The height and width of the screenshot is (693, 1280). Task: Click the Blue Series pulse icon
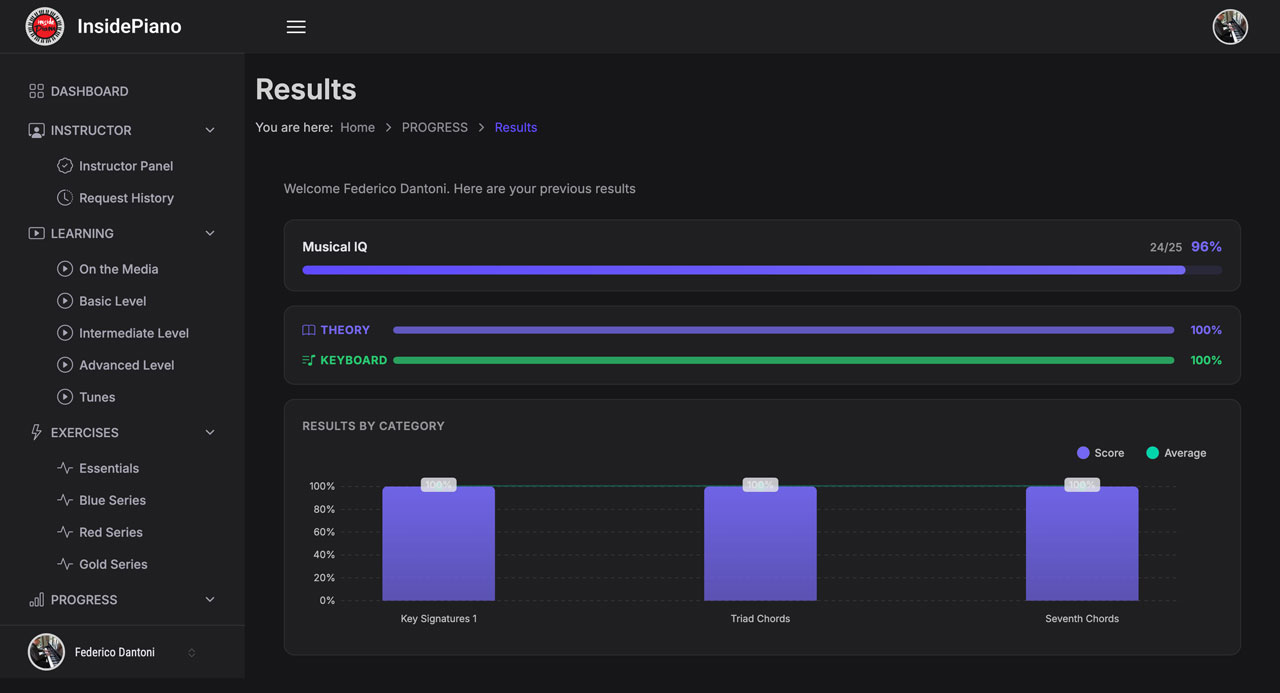(x=65, y=500)
